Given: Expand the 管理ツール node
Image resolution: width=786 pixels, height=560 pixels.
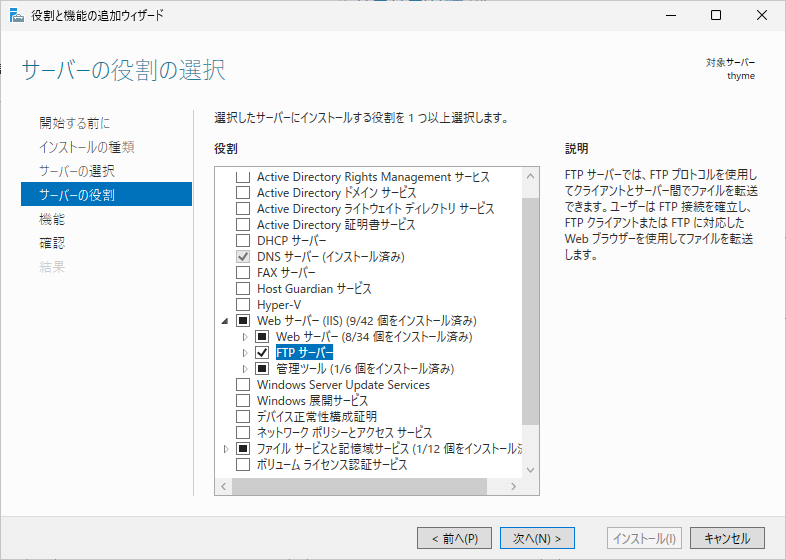Looking at the screenshot, I should (x=245, y=369).
